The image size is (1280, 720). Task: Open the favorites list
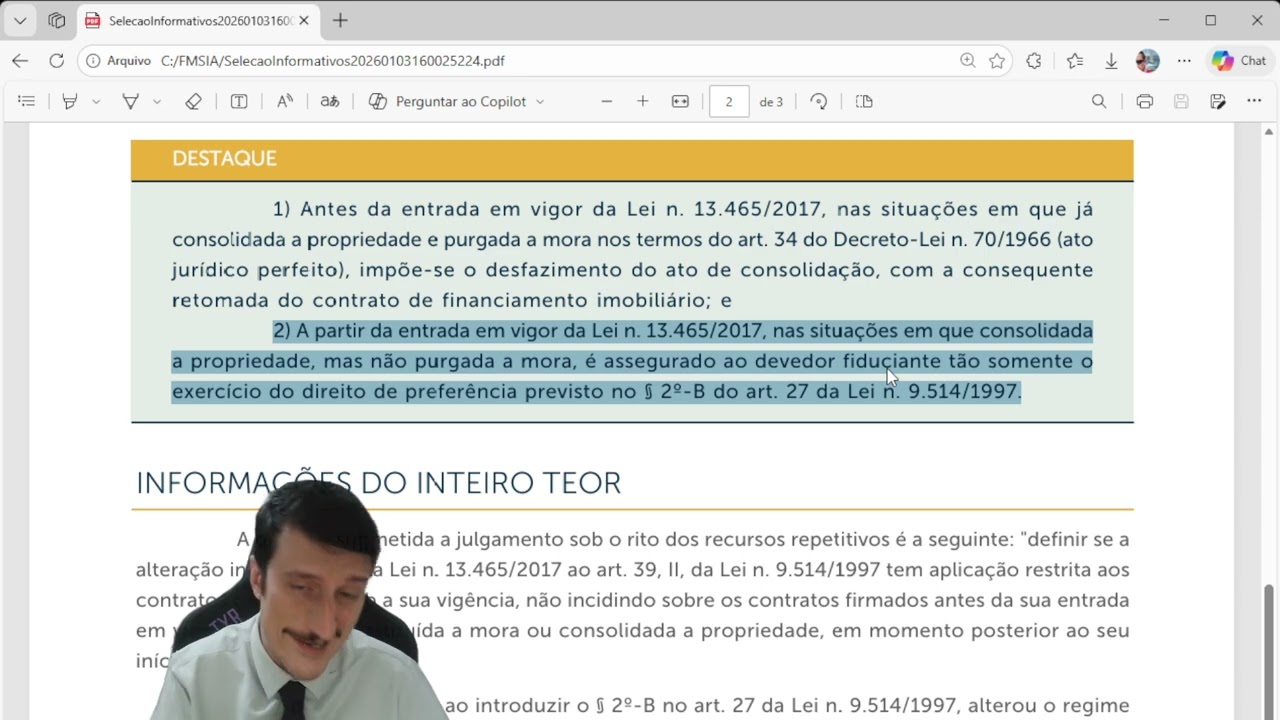click(x=1075, y=61)
